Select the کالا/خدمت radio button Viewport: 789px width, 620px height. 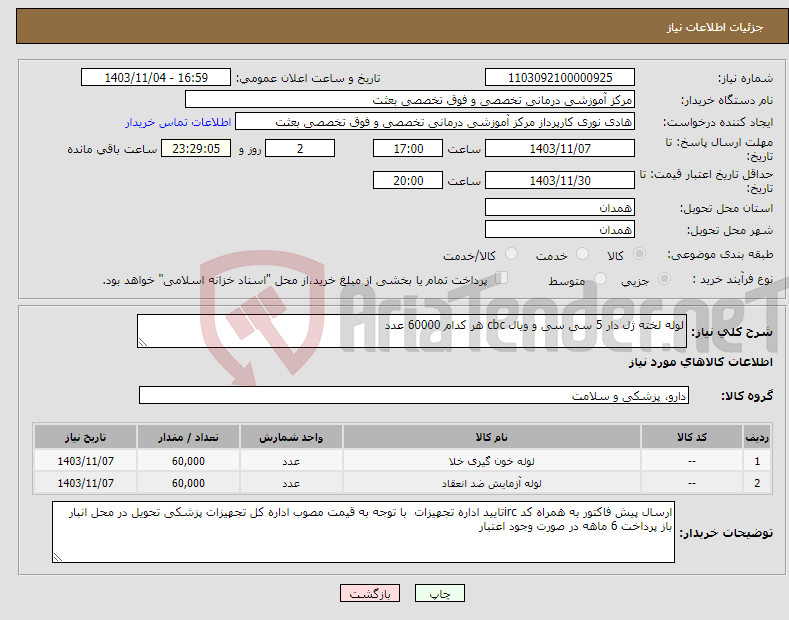point(511,254)
